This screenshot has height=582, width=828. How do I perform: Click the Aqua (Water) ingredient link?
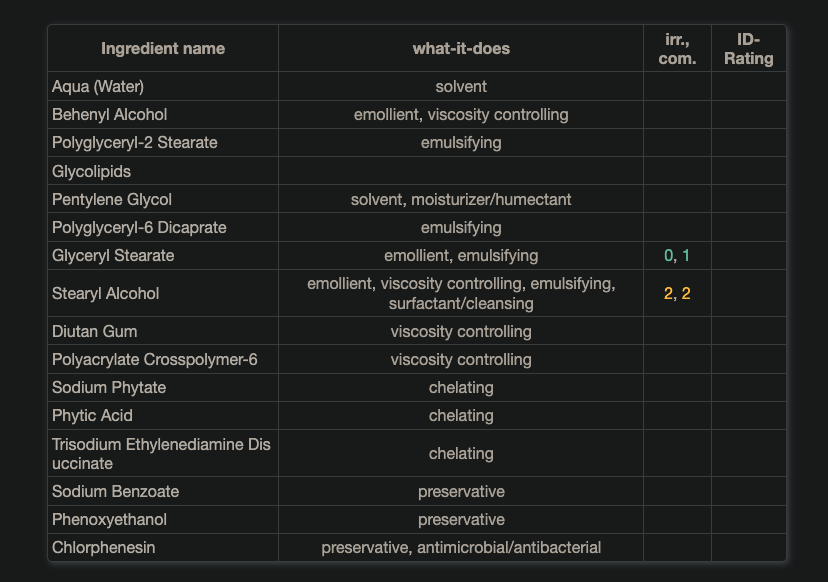(x=98, y=87)
